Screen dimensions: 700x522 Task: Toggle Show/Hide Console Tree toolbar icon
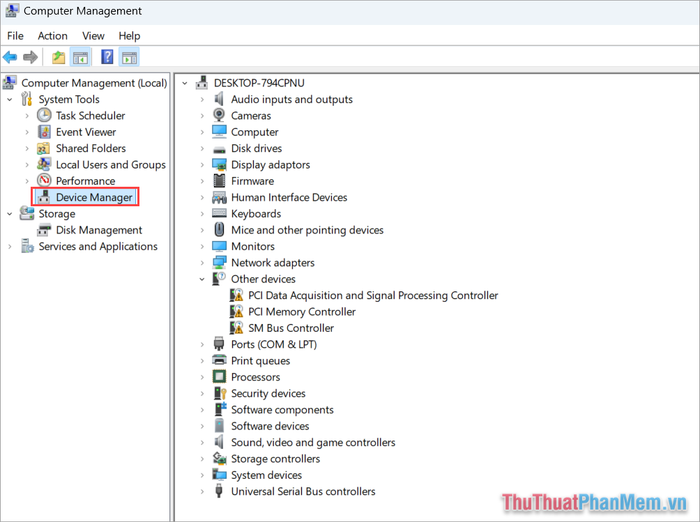pyautogui.click(x=80, y=57)
